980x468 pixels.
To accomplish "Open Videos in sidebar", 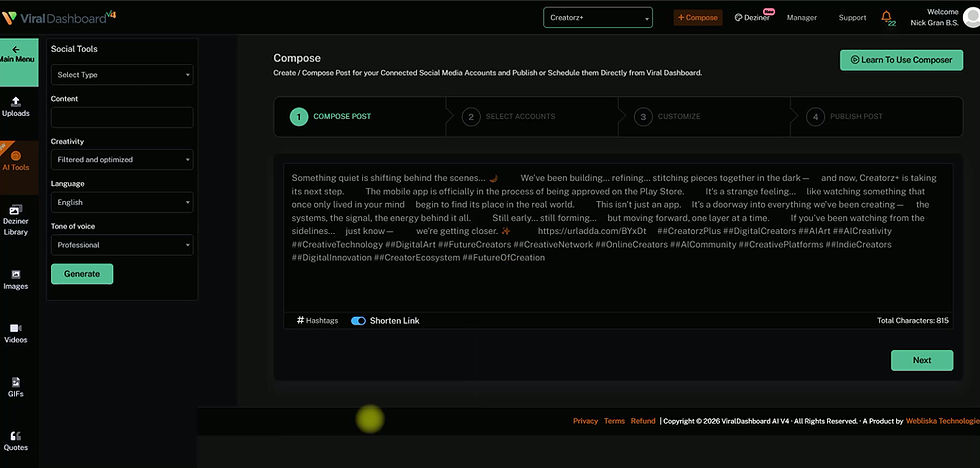I will click(x=16, y=334).
